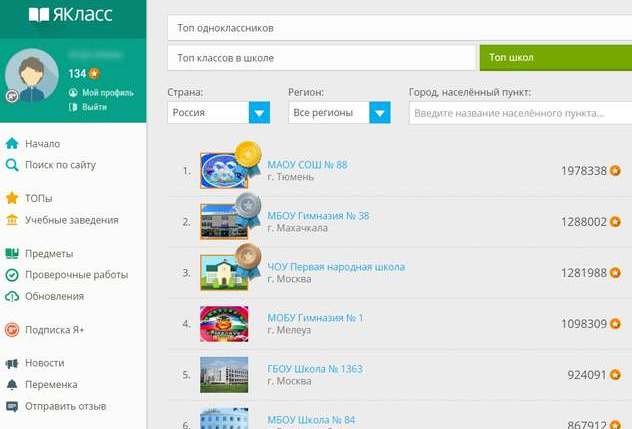Screen dimensions: 632x429
Task: Click the points star next to 1288002
Action: 615,222
